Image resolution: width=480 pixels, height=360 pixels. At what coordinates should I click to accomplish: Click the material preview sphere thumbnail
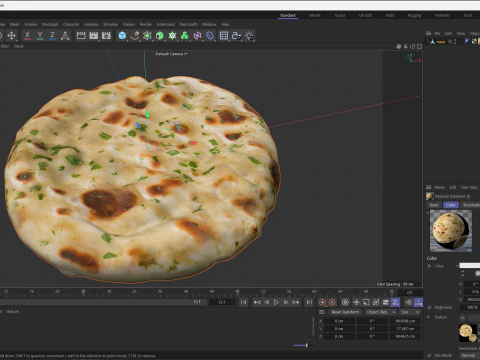451,231
